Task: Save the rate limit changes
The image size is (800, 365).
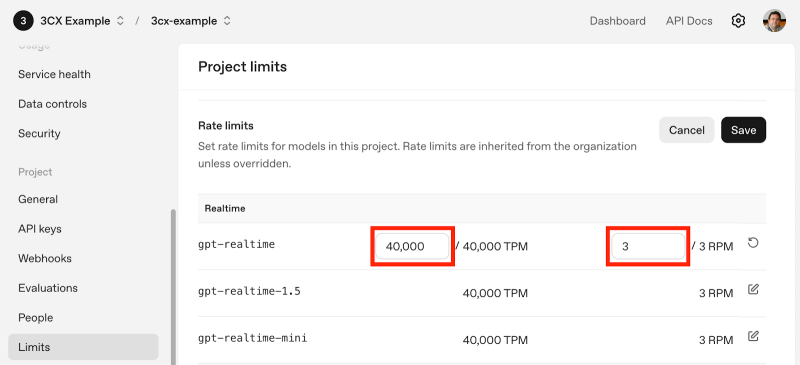Action: 743,130
